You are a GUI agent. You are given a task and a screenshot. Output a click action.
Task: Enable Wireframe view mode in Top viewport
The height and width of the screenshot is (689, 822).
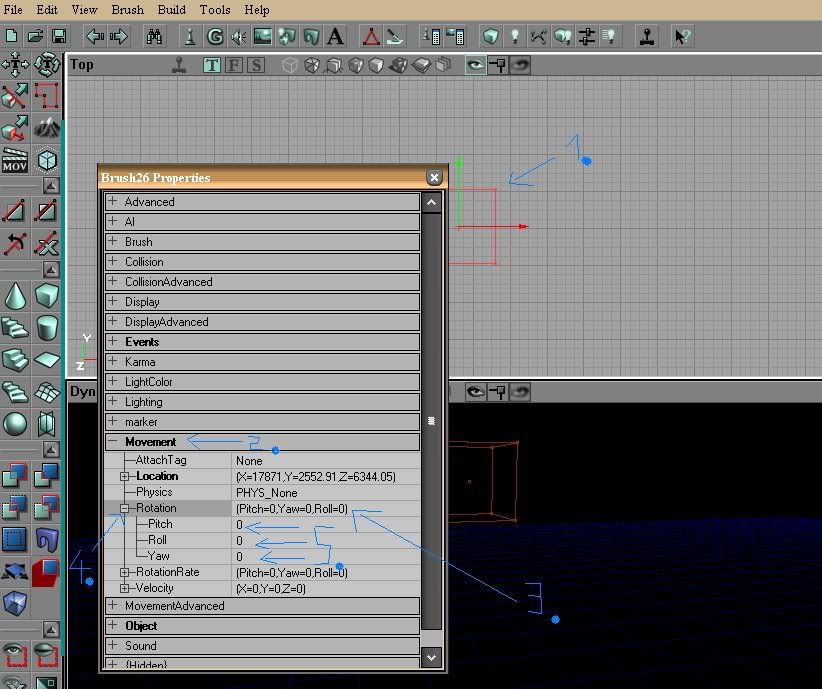(290, 65)
